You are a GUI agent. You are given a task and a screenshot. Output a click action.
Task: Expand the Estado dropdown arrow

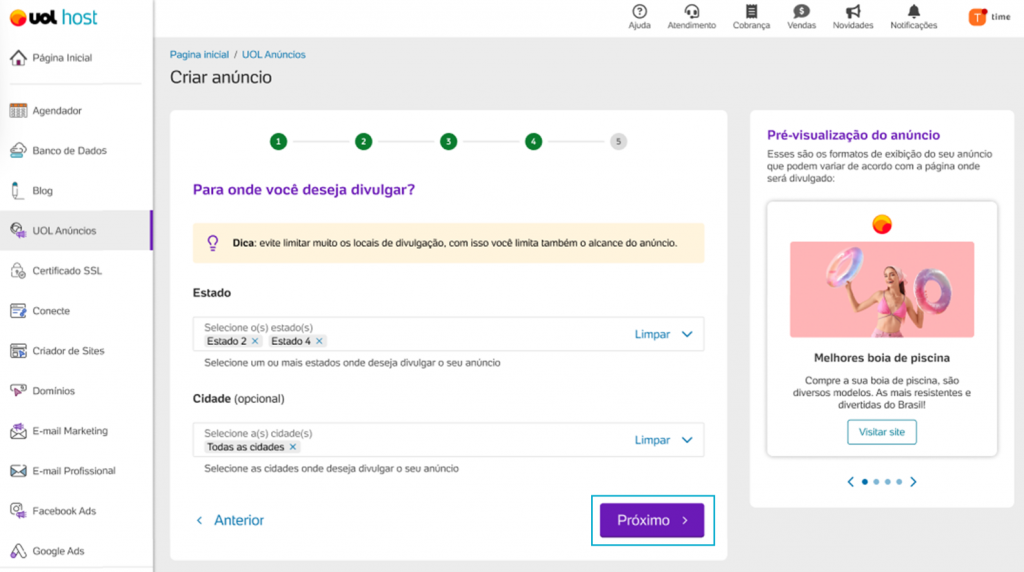click(x=687, y=334)
